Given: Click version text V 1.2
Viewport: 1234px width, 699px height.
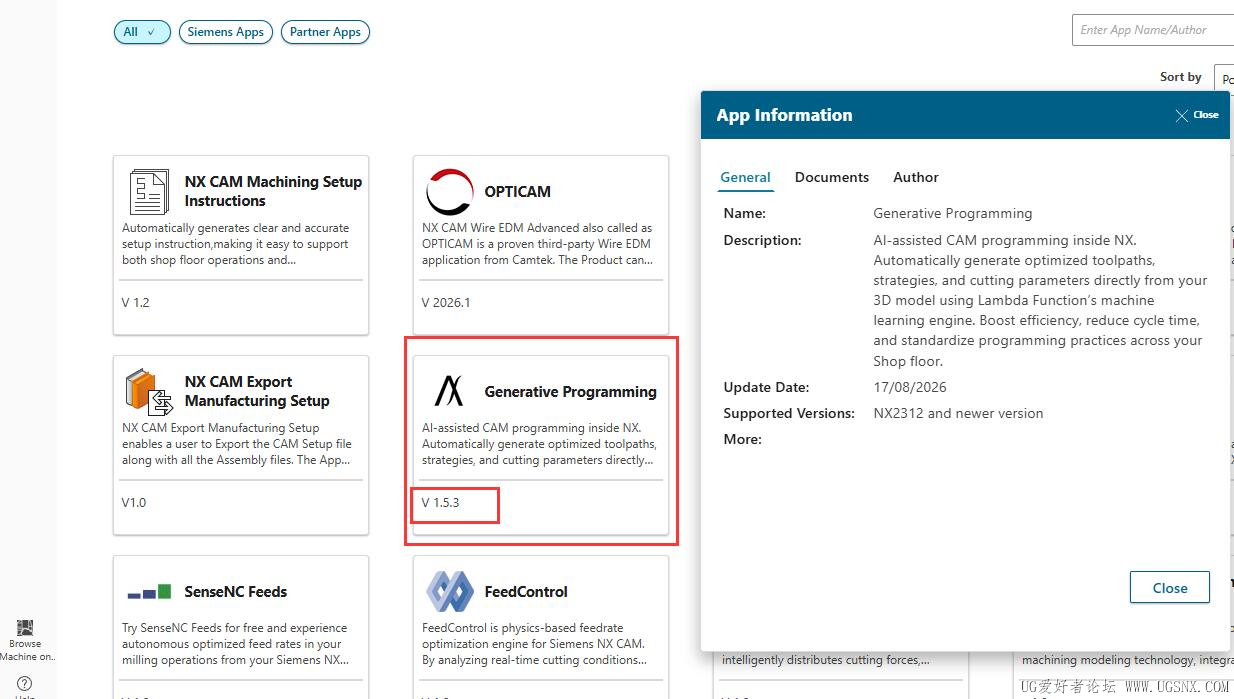Looking at the screenshot, I should 136,302.
